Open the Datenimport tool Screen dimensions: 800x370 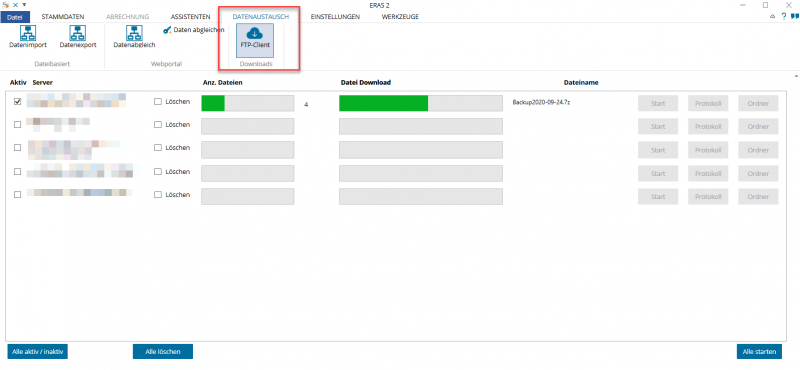[x=28, y=37]
